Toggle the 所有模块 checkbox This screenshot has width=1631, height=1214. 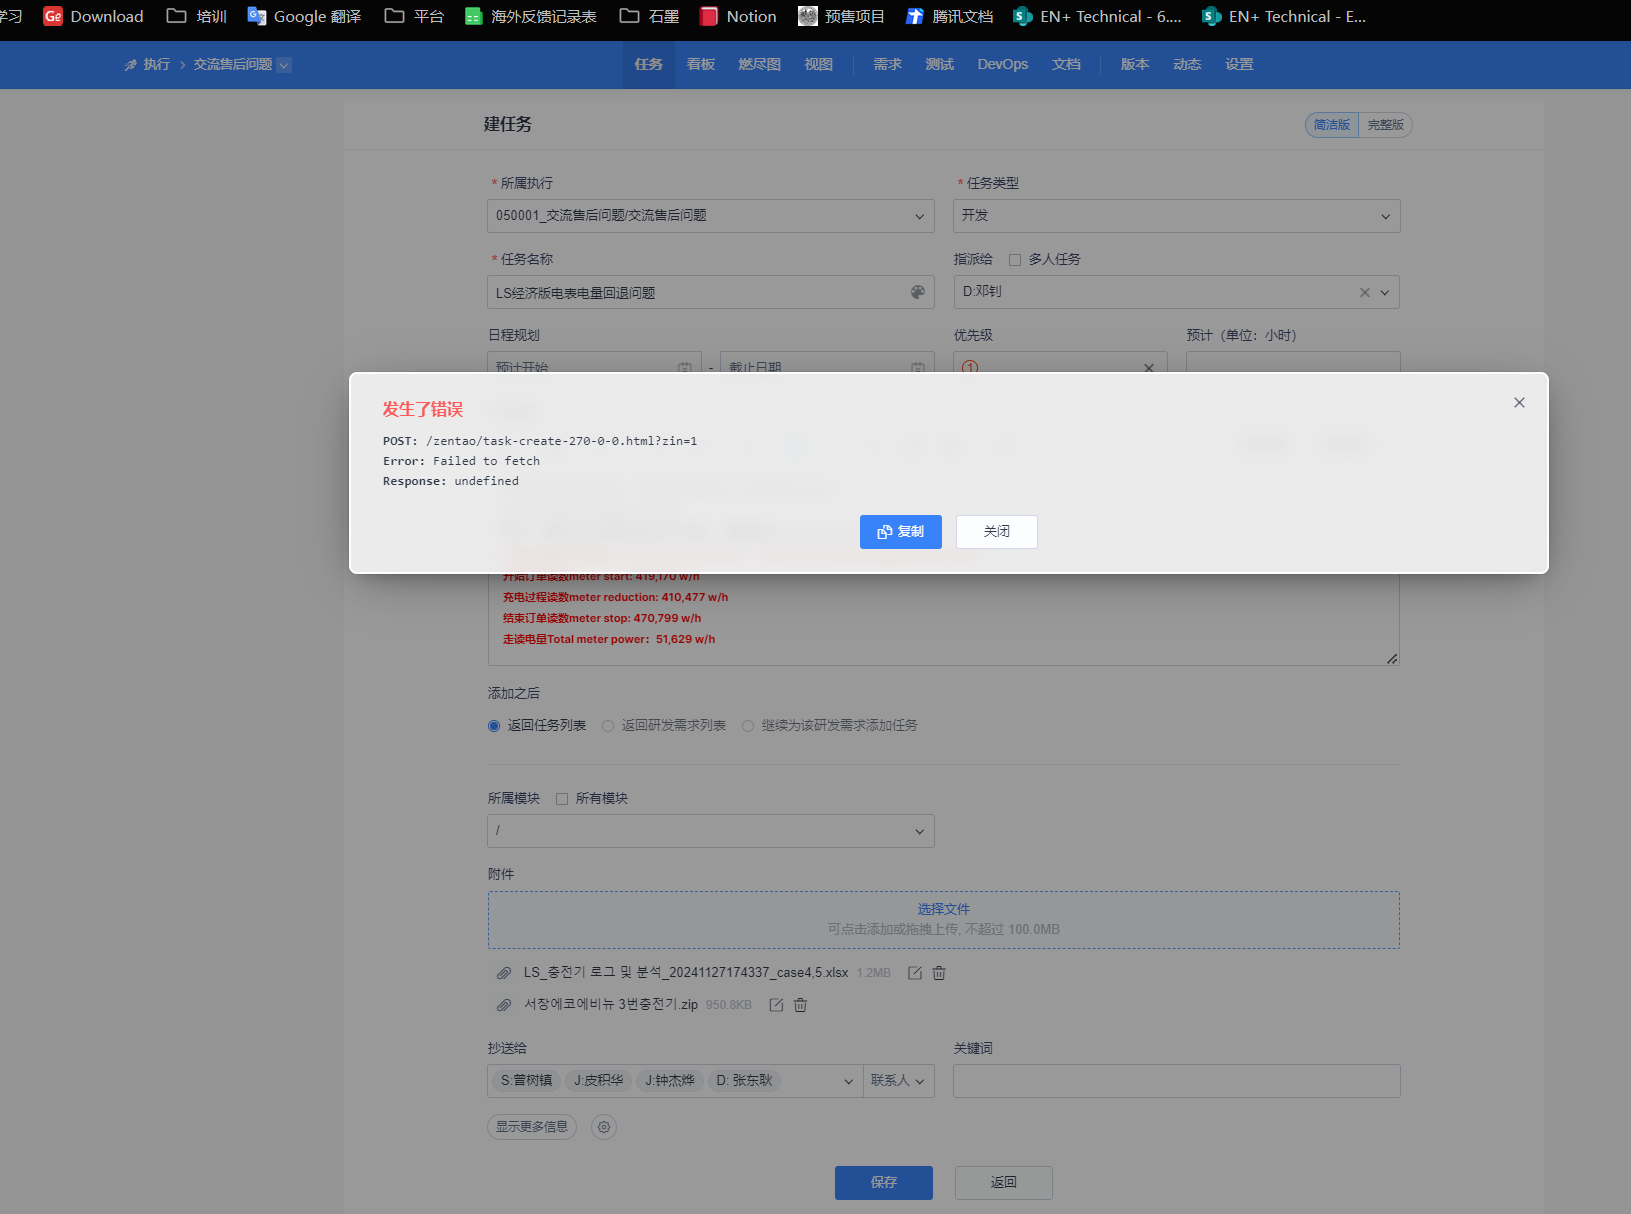coord(562,799)
